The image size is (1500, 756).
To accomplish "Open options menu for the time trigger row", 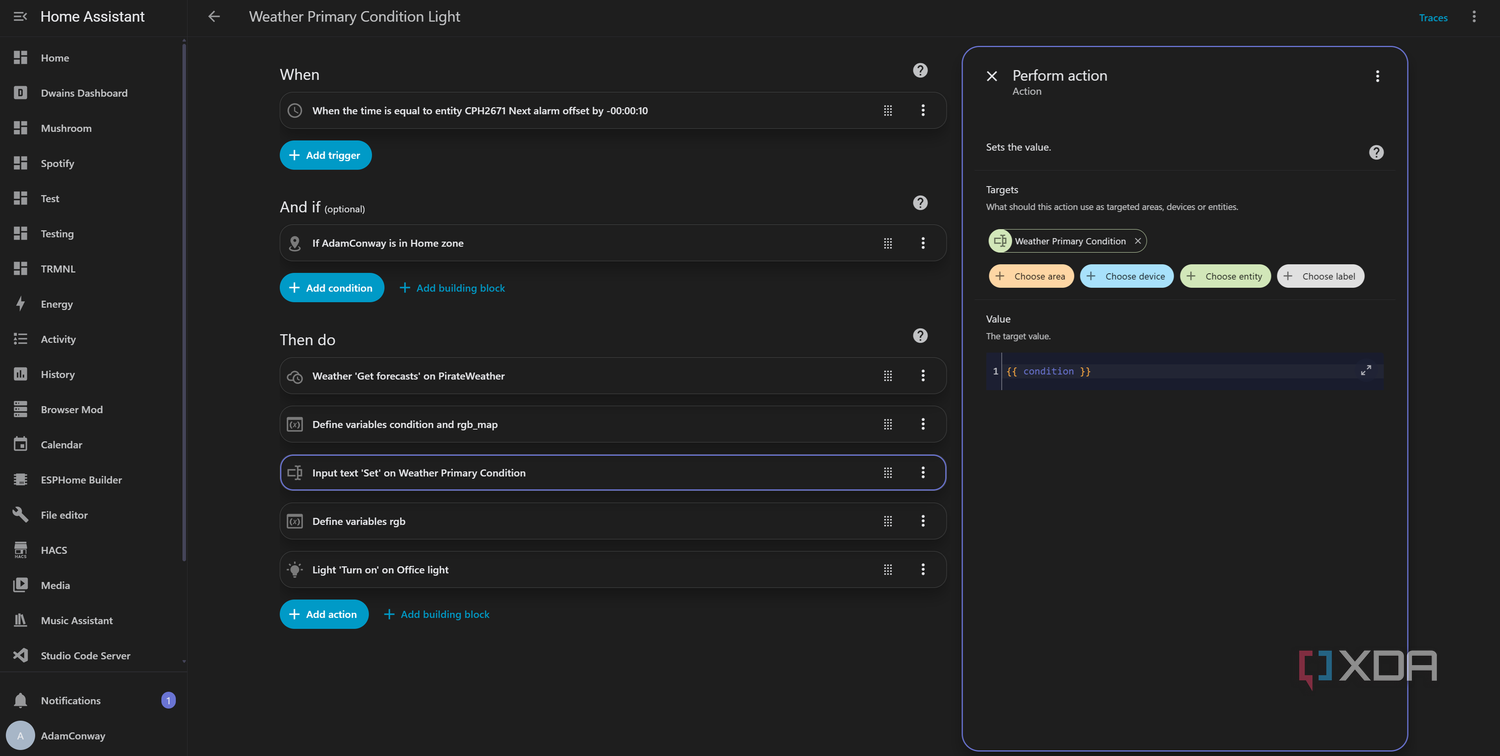I will [923, 111].
